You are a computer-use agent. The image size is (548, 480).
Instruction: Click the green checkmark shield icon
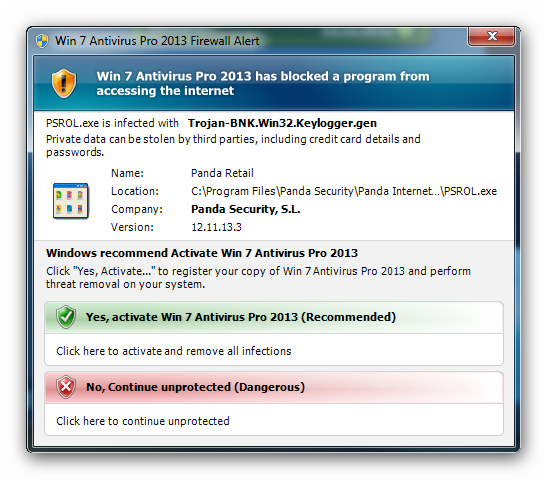66,317
